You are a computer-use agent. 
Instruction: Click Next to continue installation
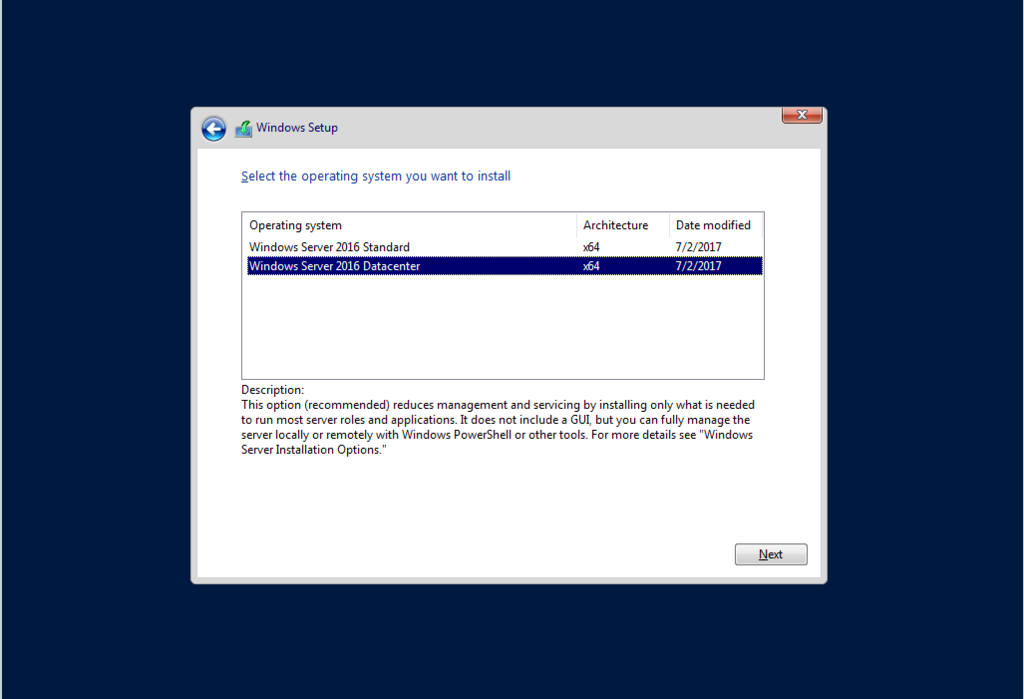pyautogui.click(x=771, y=554)
